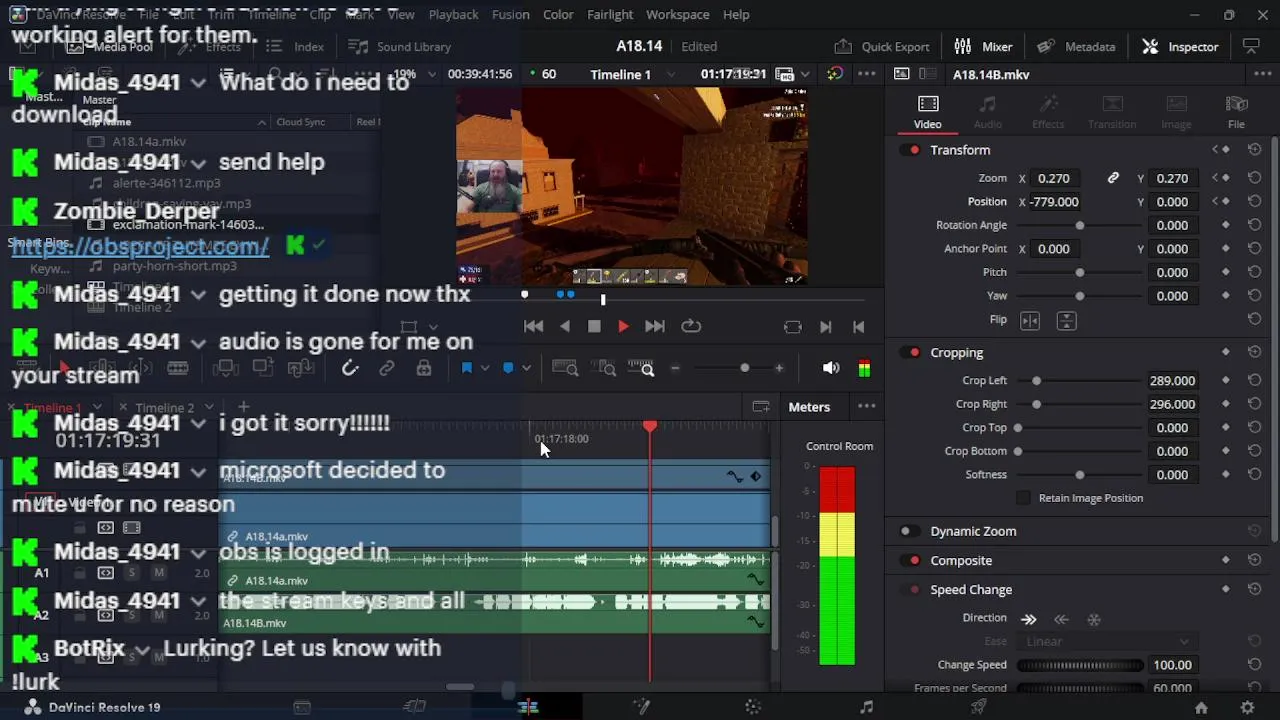Play in reverse
The width and height of the screenshot is (1280, 720).
(565, 326)
